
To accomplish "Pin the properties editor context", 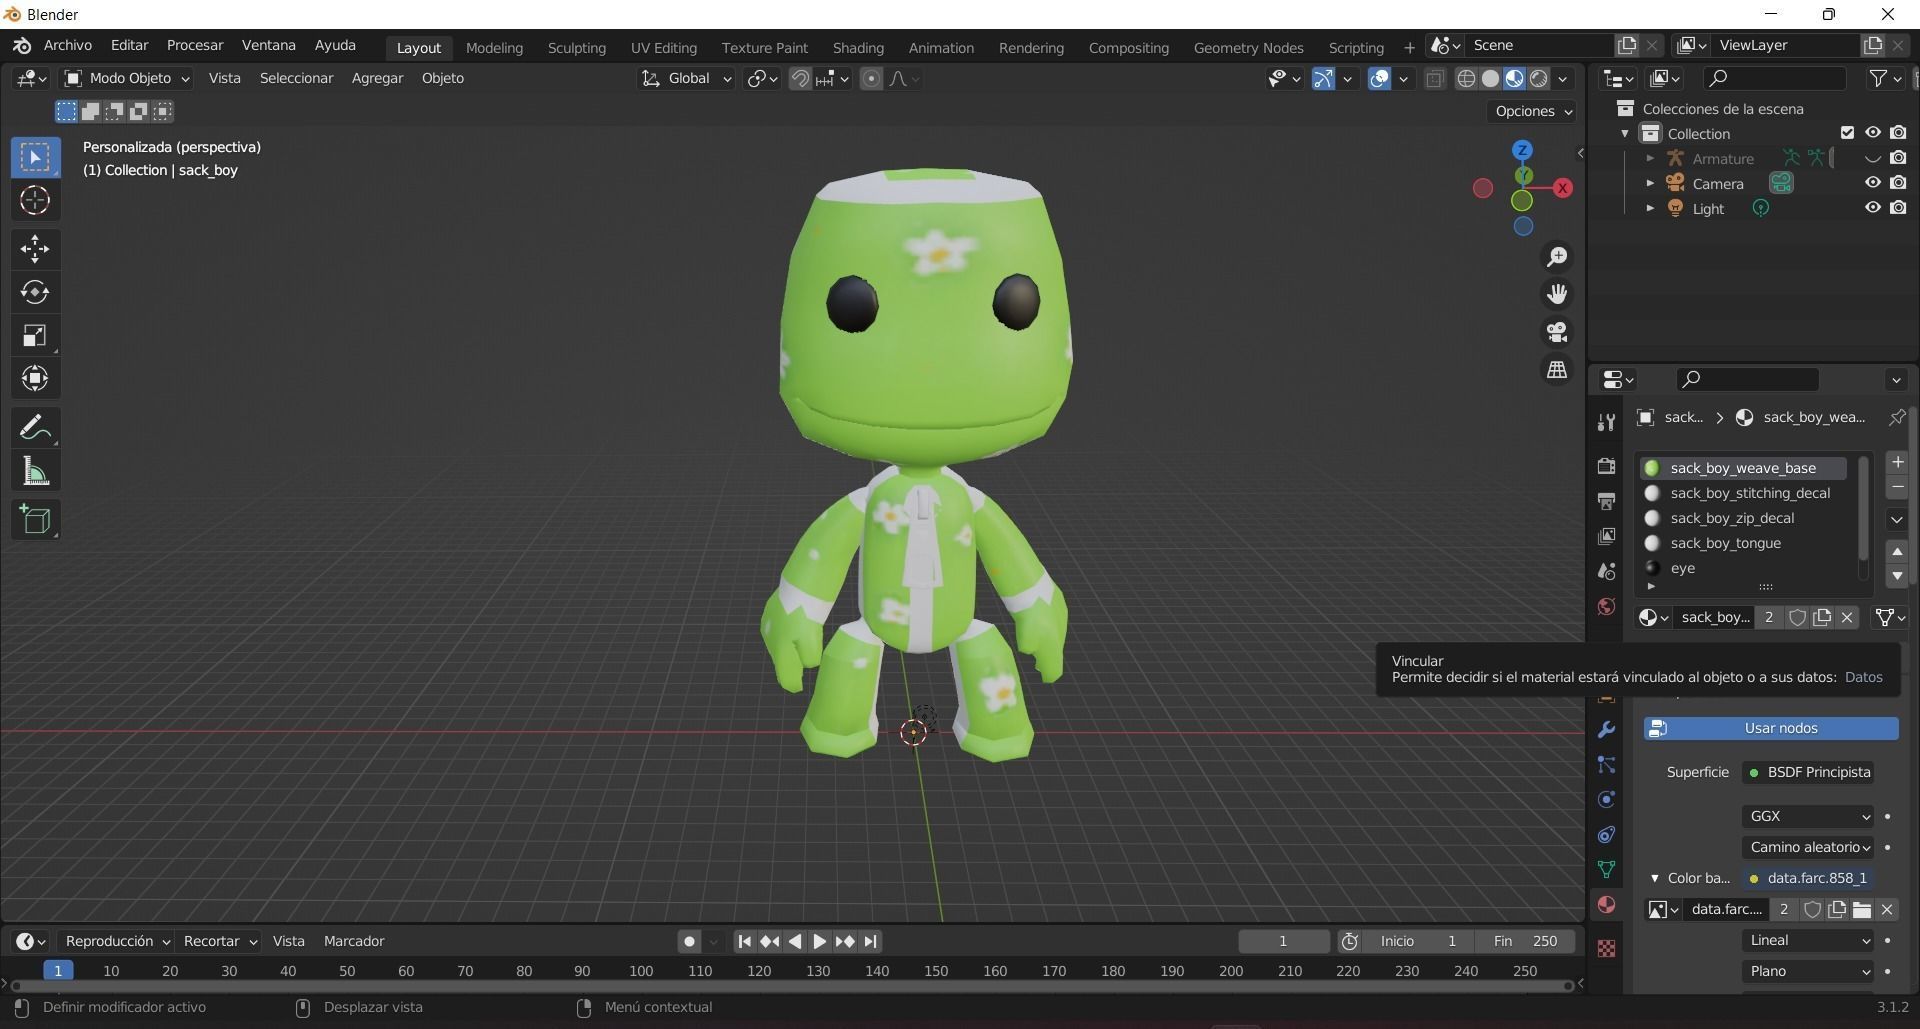I will [x=1896, y=417].
